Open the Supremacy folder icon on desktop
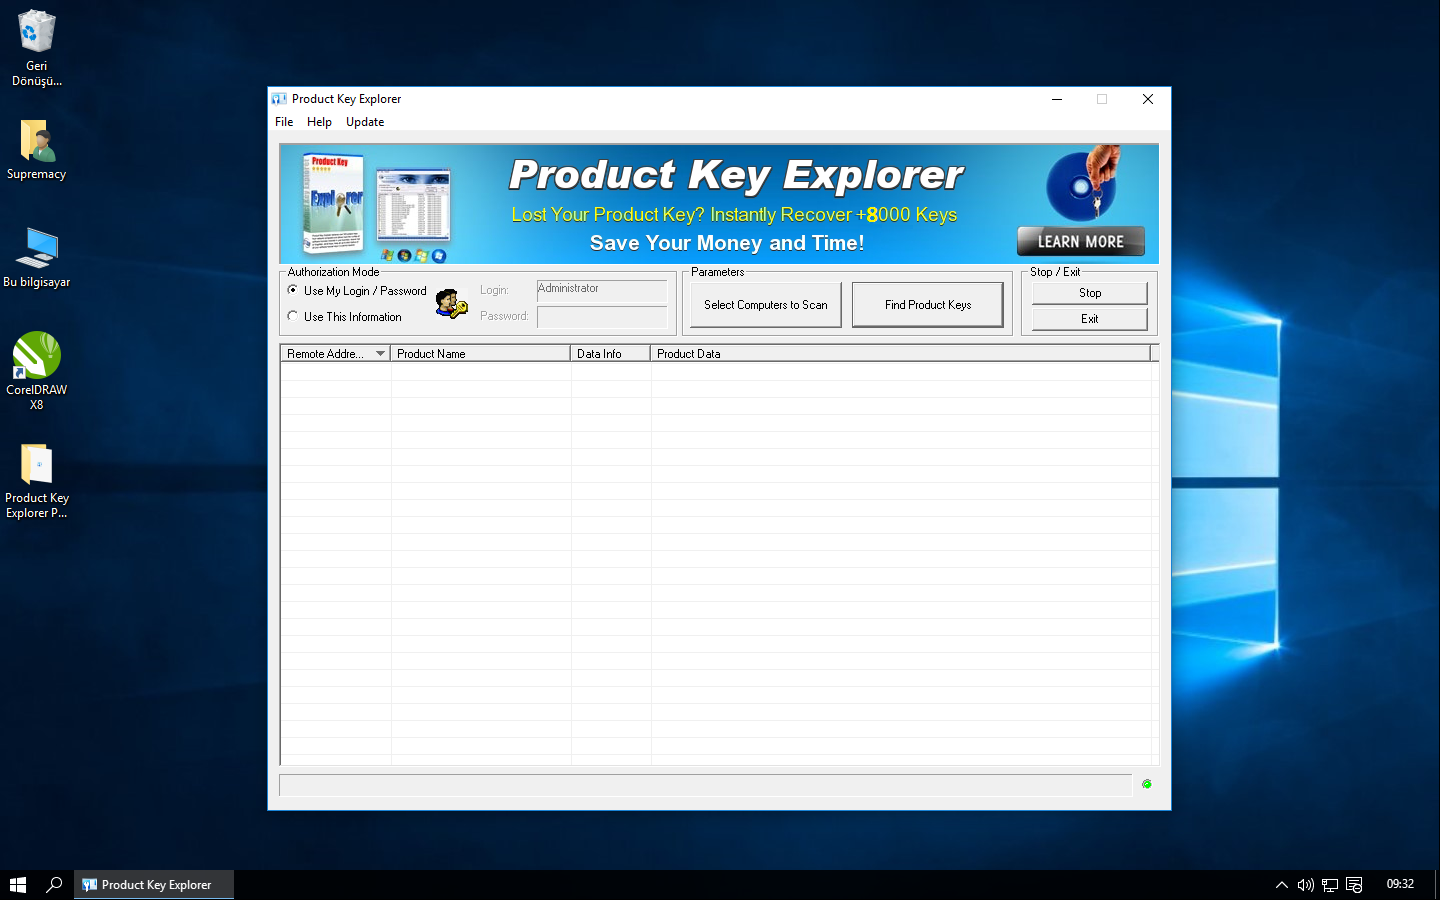Image resolution: width=1440 pixels, height=900 pixels. tap(36, 150)
